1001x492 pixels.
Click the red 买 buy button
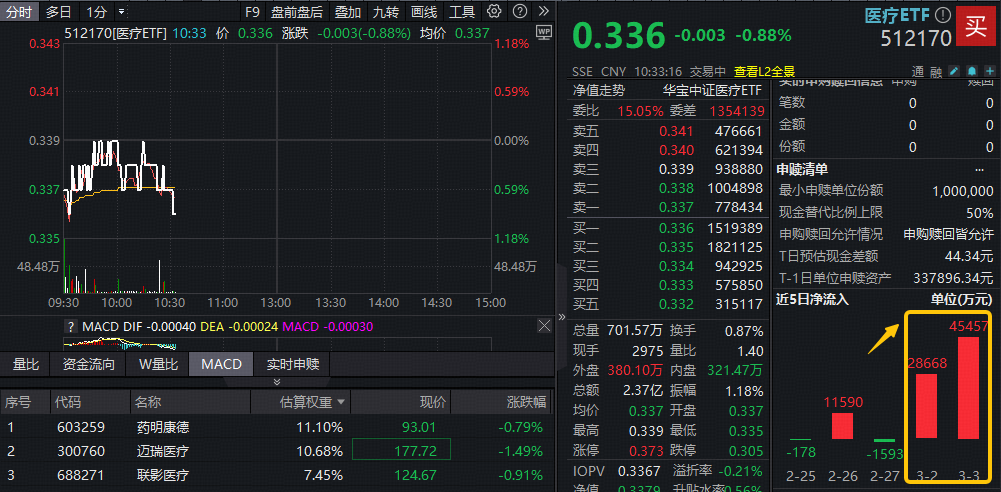point(971,28)
